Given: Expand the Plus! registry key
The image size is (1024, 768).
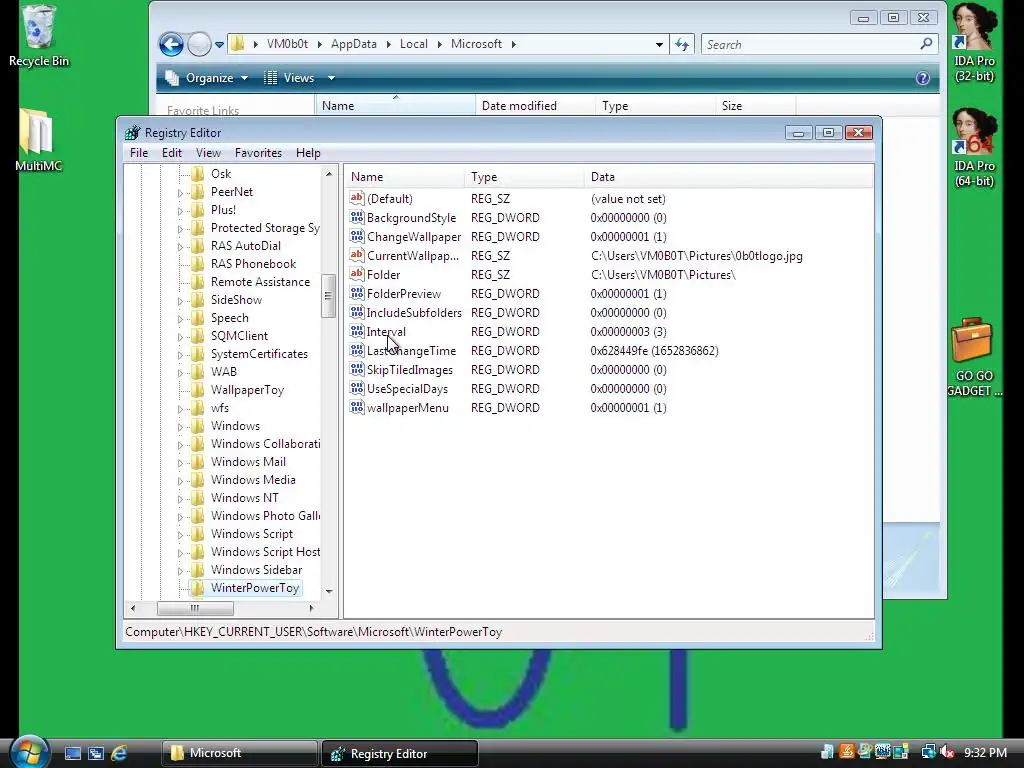Looking at the screenshot, I should [x=180, y=211].
